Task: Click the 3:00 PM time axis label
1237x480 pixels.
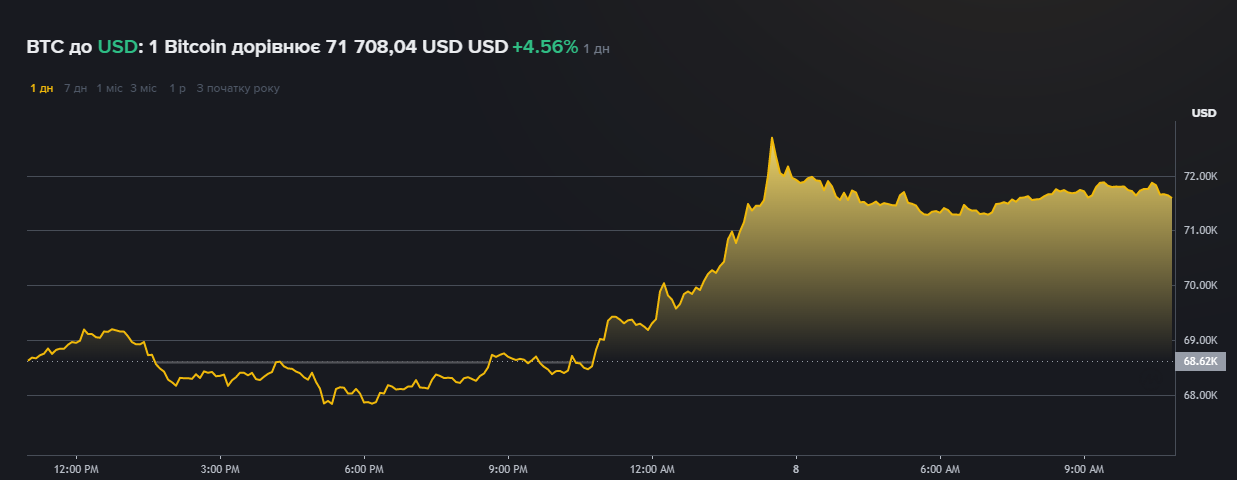Action: [220, 468]
